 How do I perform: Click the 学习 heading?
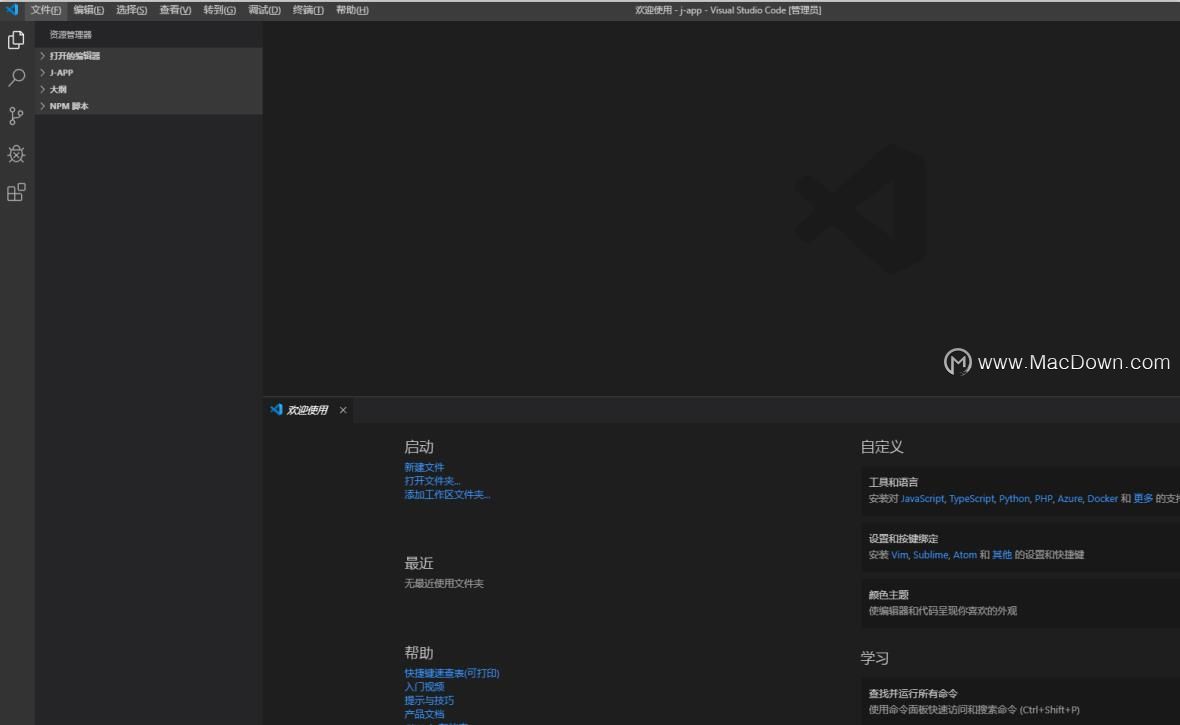pyautogui.click(x=874, y=658)
